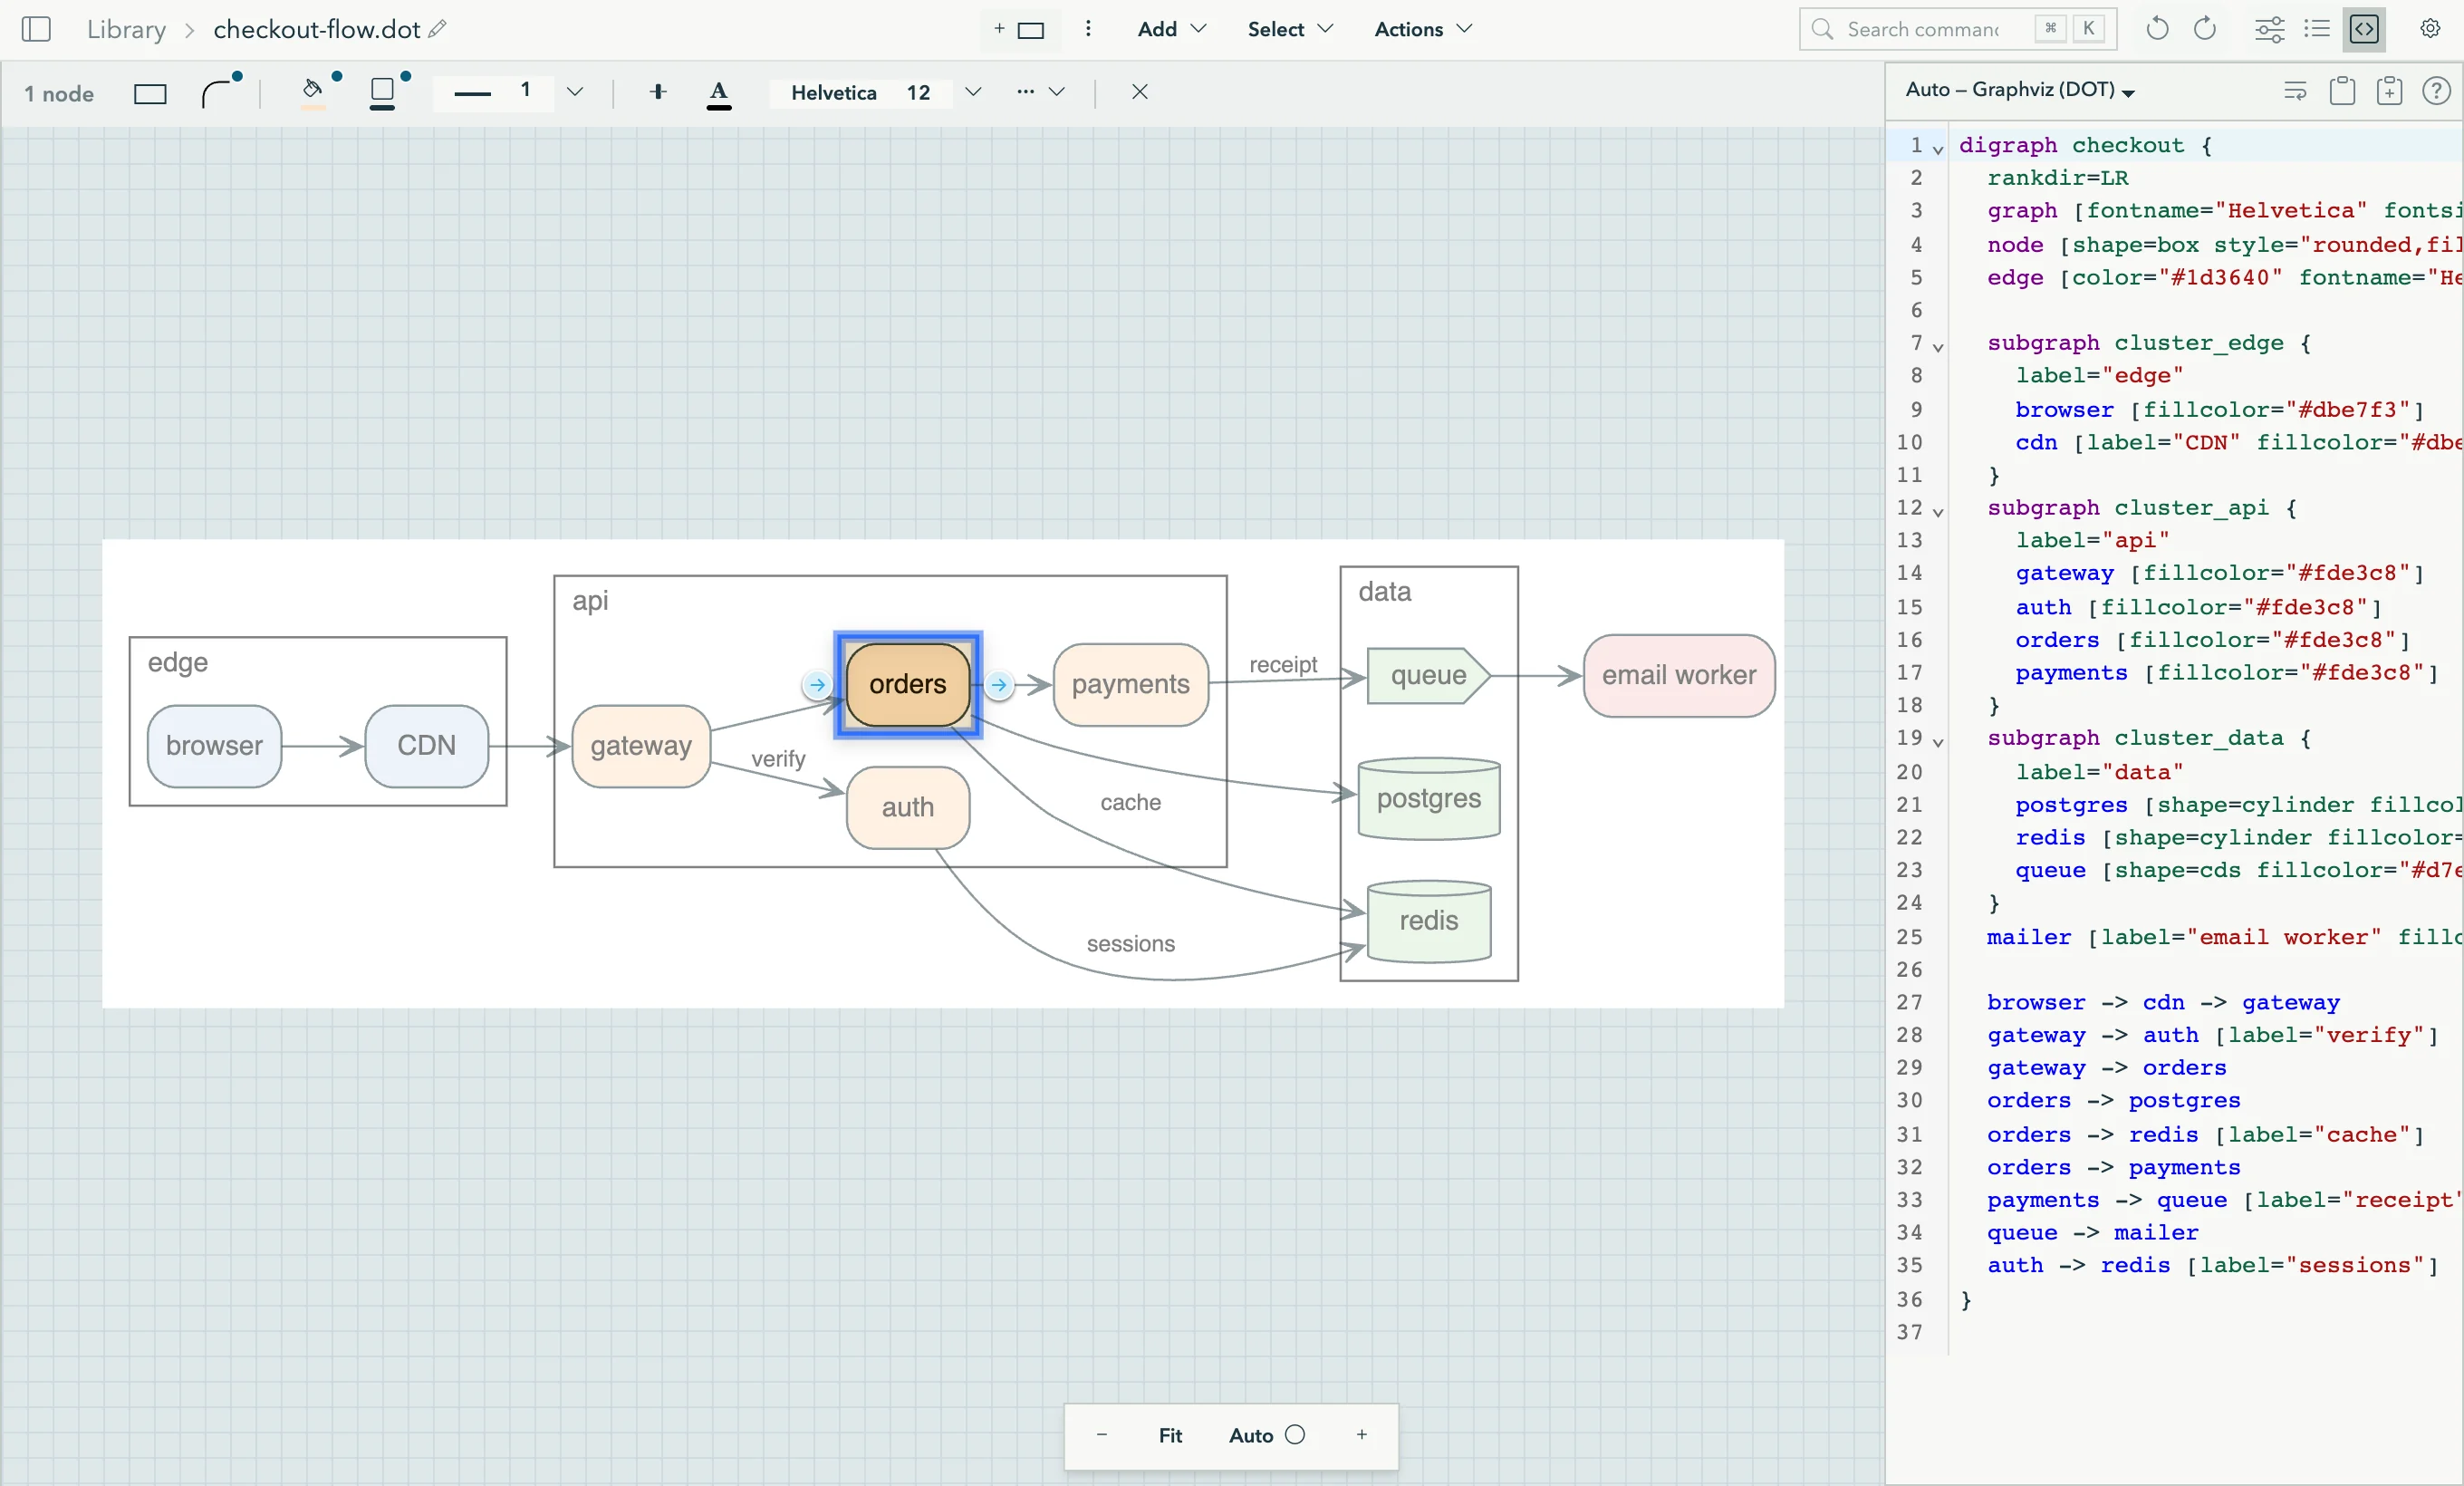Click the bold plus weight icon

coord(658,92)
